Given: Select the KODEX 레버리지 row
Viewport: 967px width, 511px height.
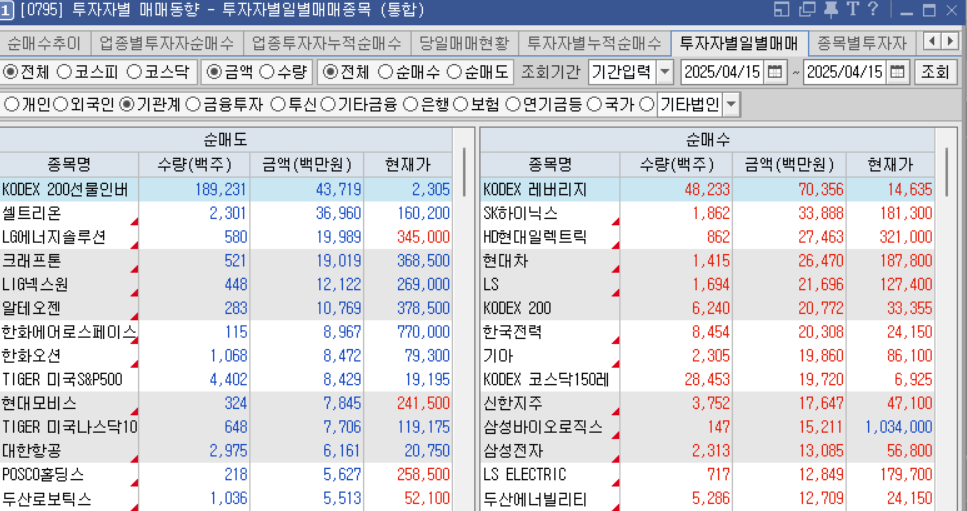Looking at the screenshot, I should (708, 189).
